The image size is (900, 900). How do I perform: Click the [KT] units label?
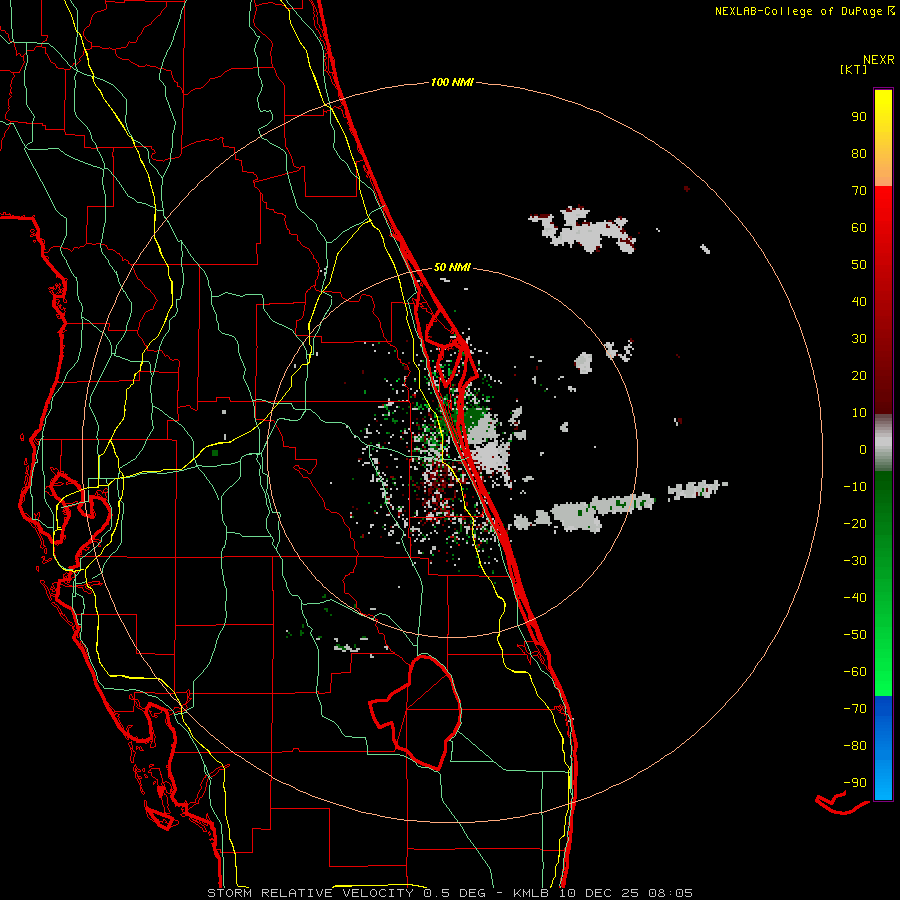click(x=854, y=69)
